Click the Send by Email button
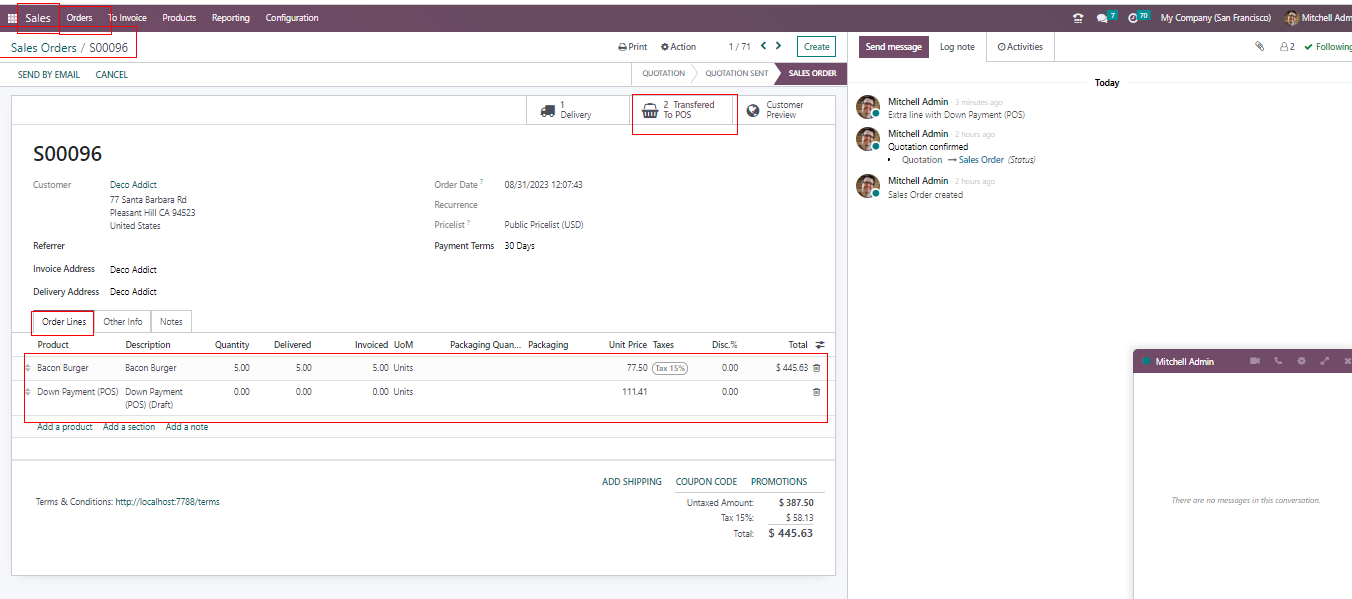The height and width of the screenshot is (599, 1352). 49,75
